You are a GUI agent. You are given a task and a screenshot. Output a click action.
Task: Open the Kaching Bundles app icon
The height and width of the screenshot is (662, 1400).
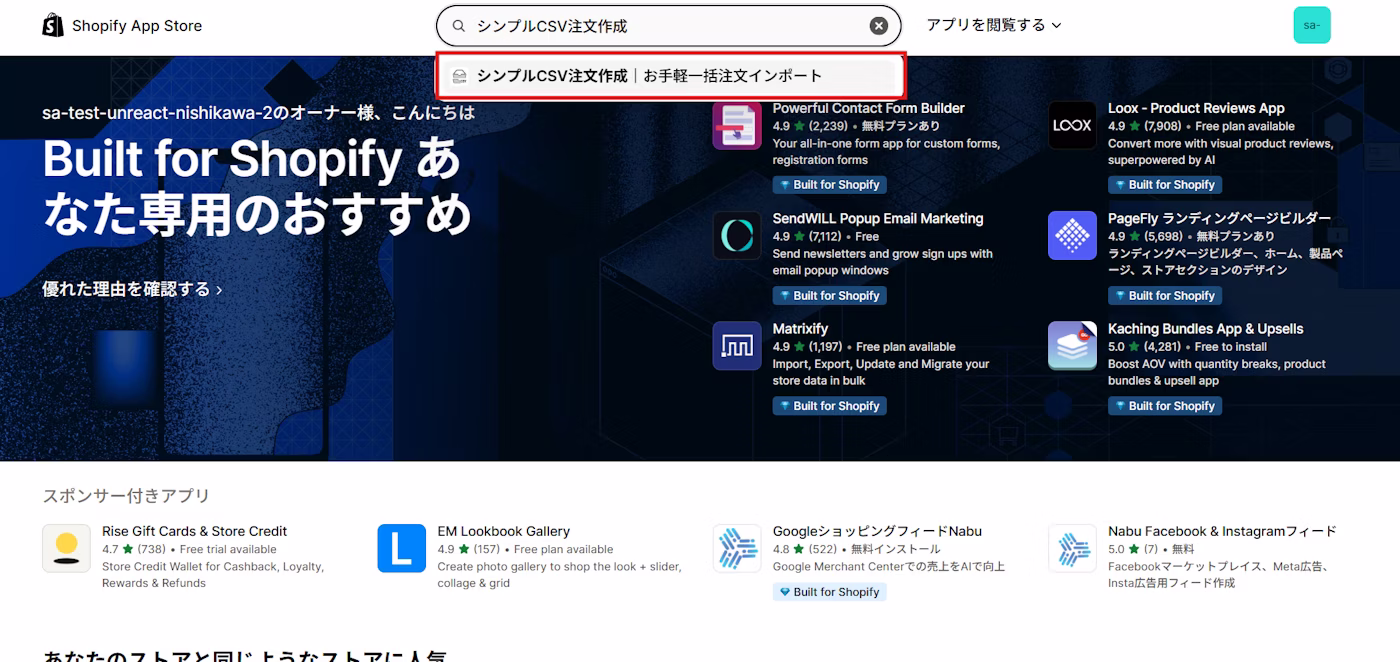(1072, 346)
